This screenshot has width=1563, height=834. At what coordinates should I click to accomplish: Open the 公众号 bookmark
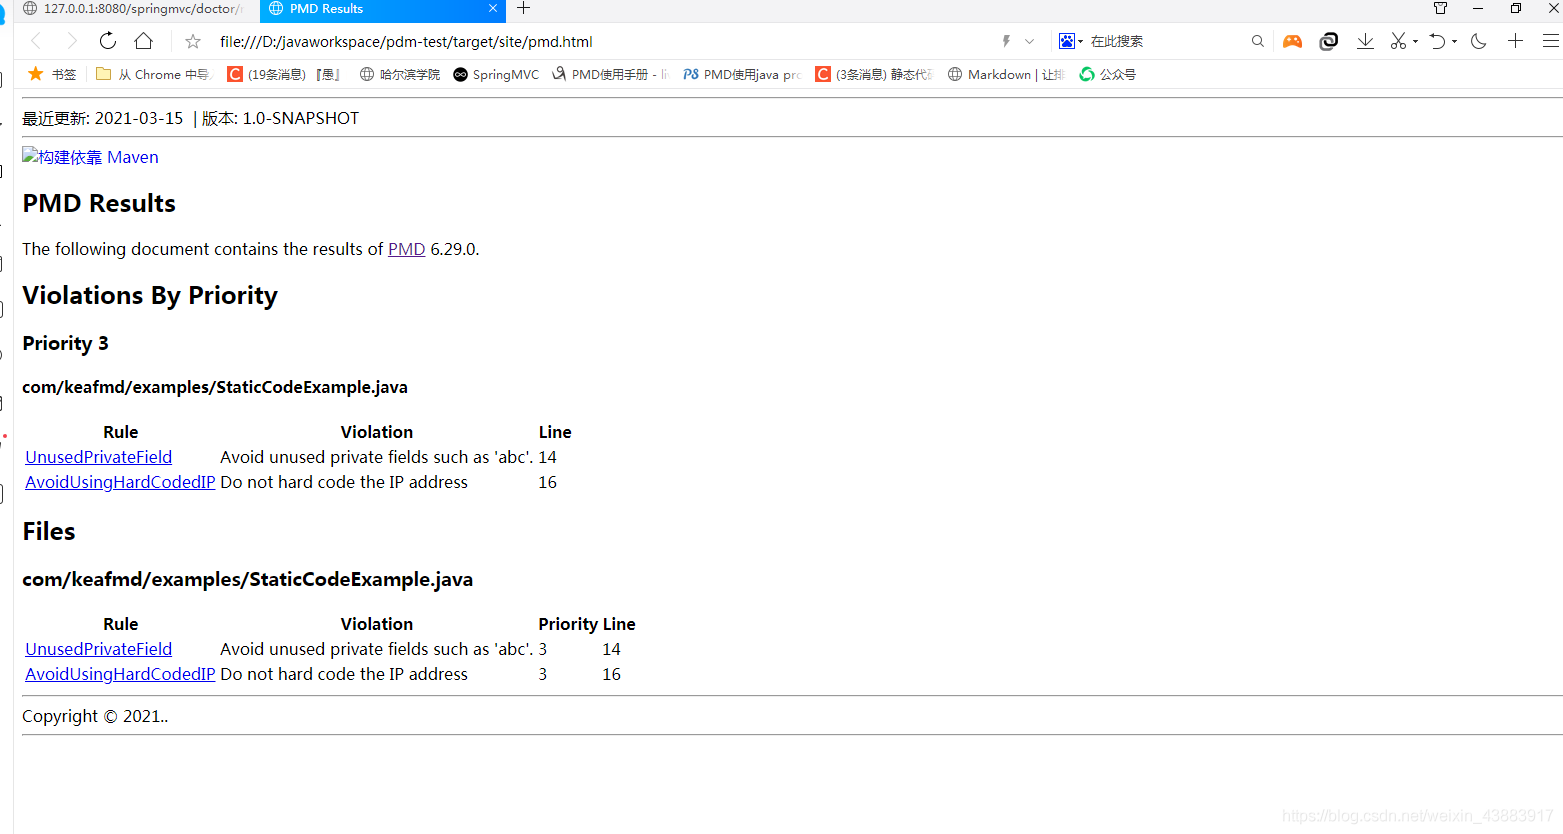1108,74
